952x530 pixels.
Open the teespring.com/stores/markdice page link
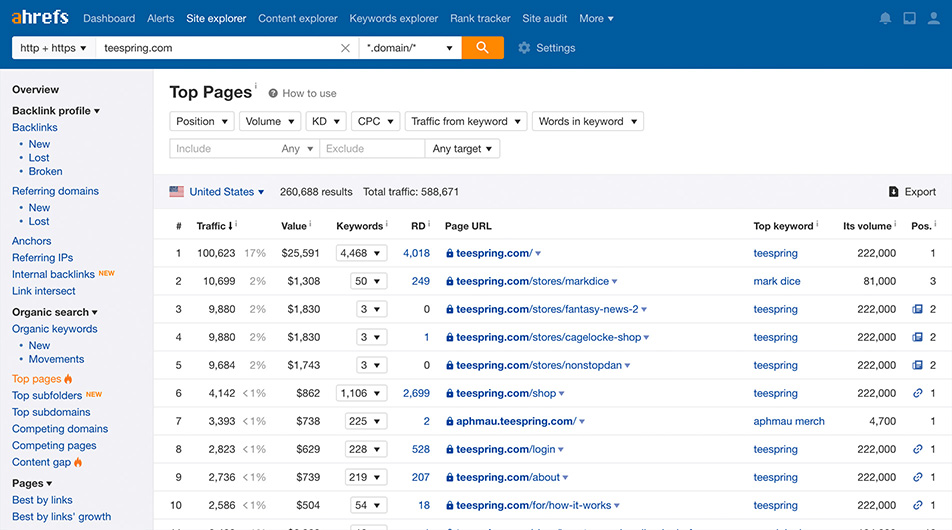530,282
